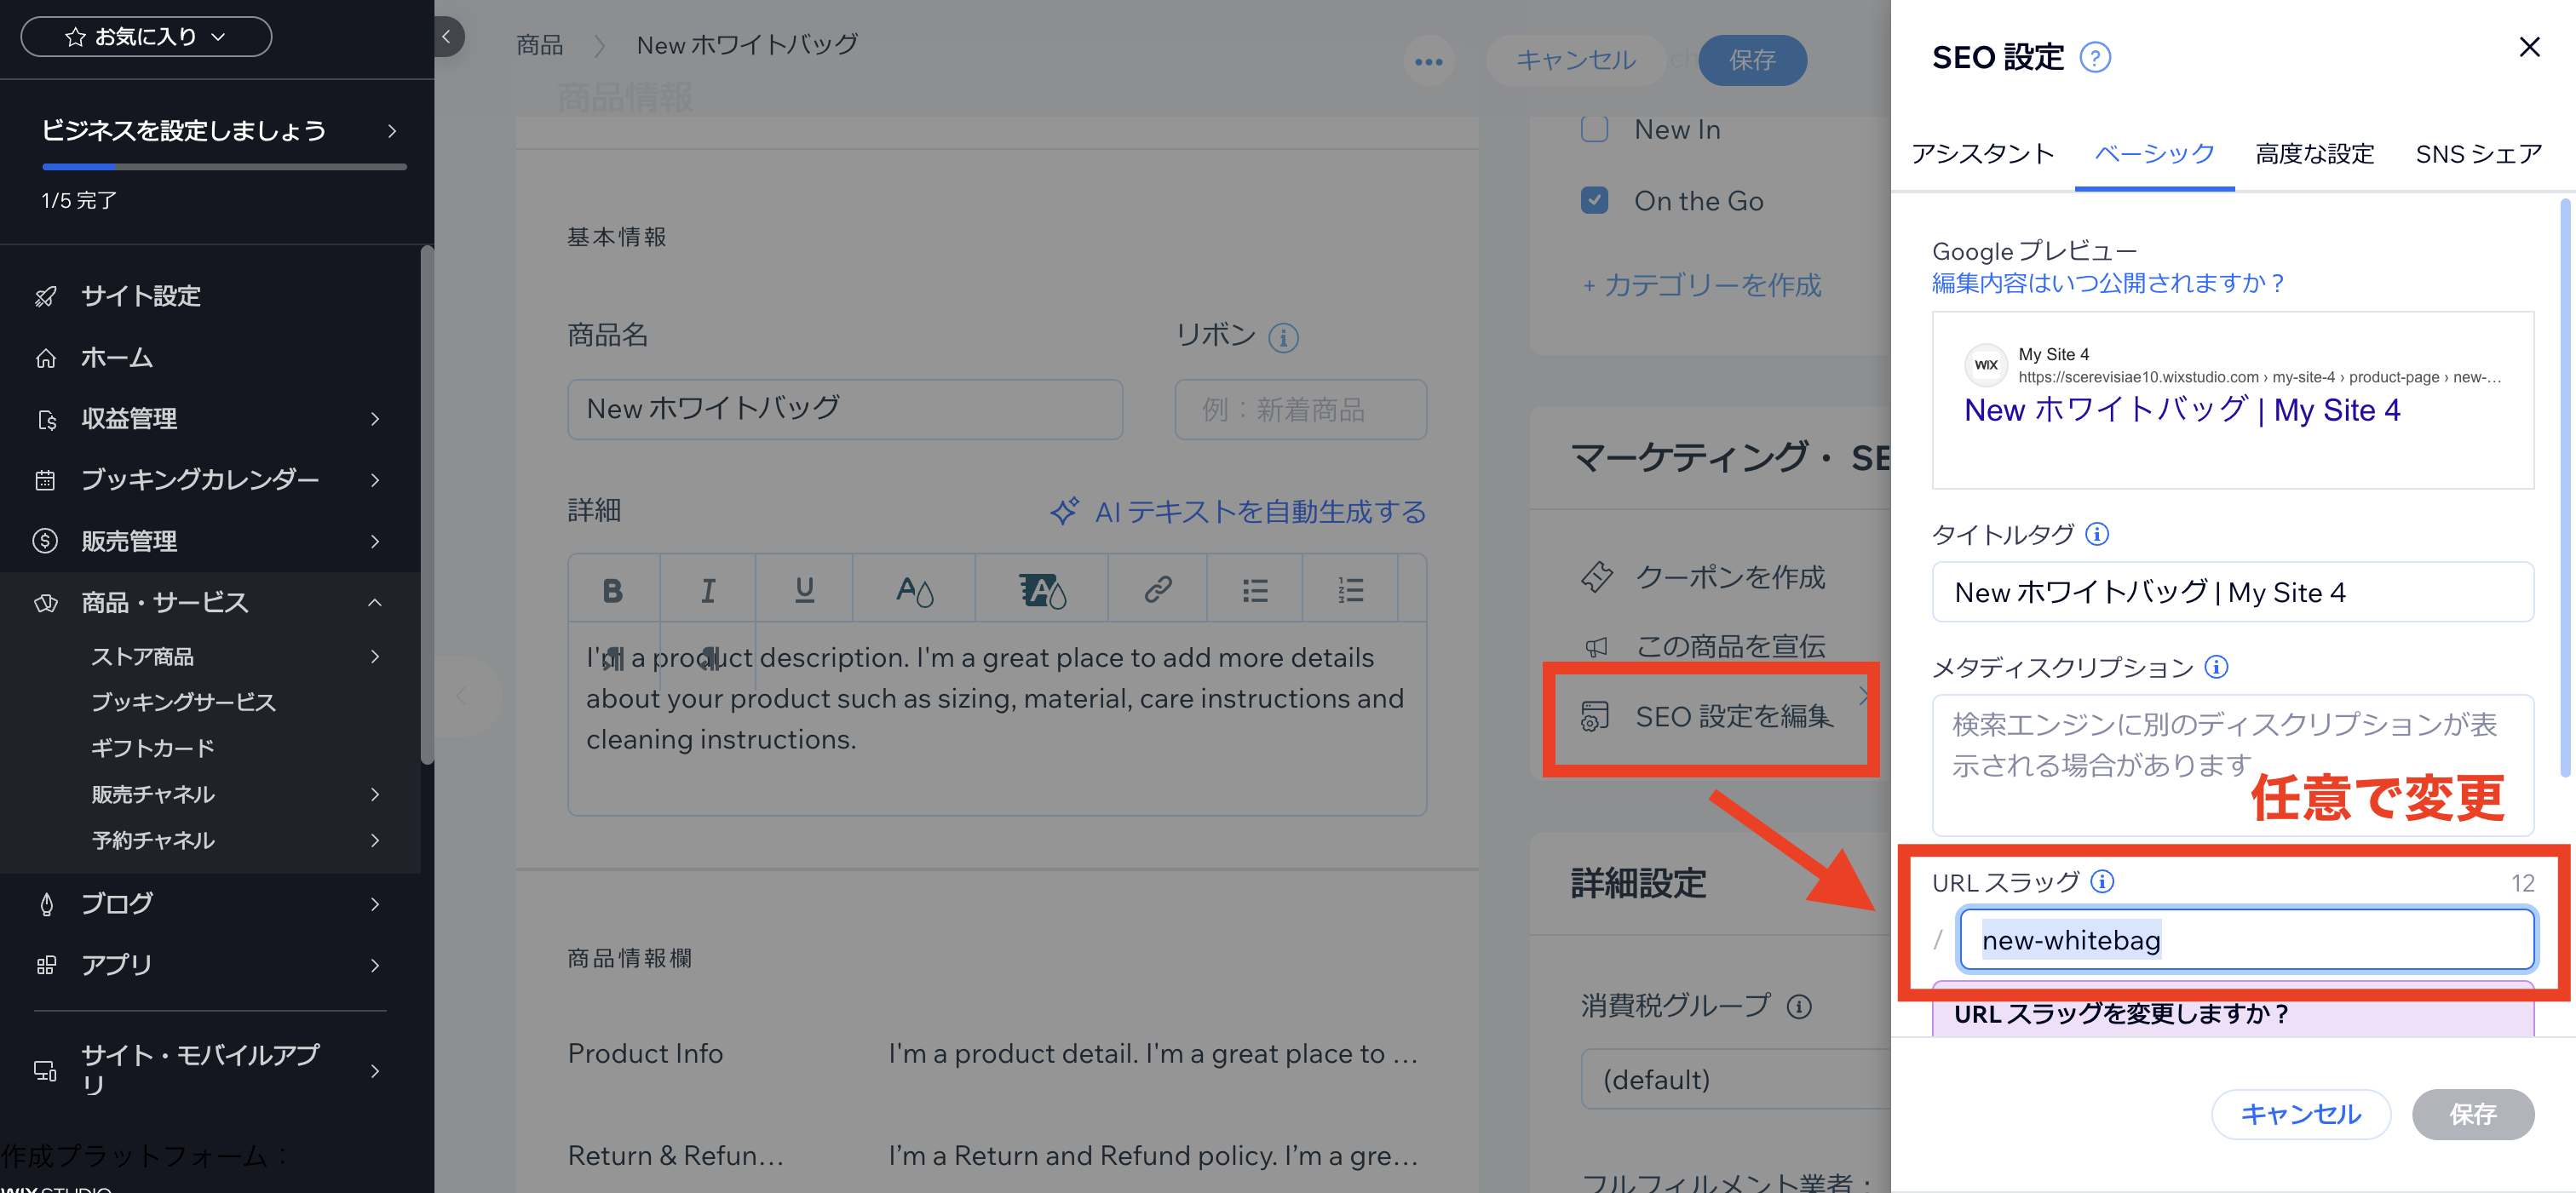Collapse the sidebar with arrow button
Image resolution: width=2576 pixels, height=1193 pixels.
coord(447,38)
